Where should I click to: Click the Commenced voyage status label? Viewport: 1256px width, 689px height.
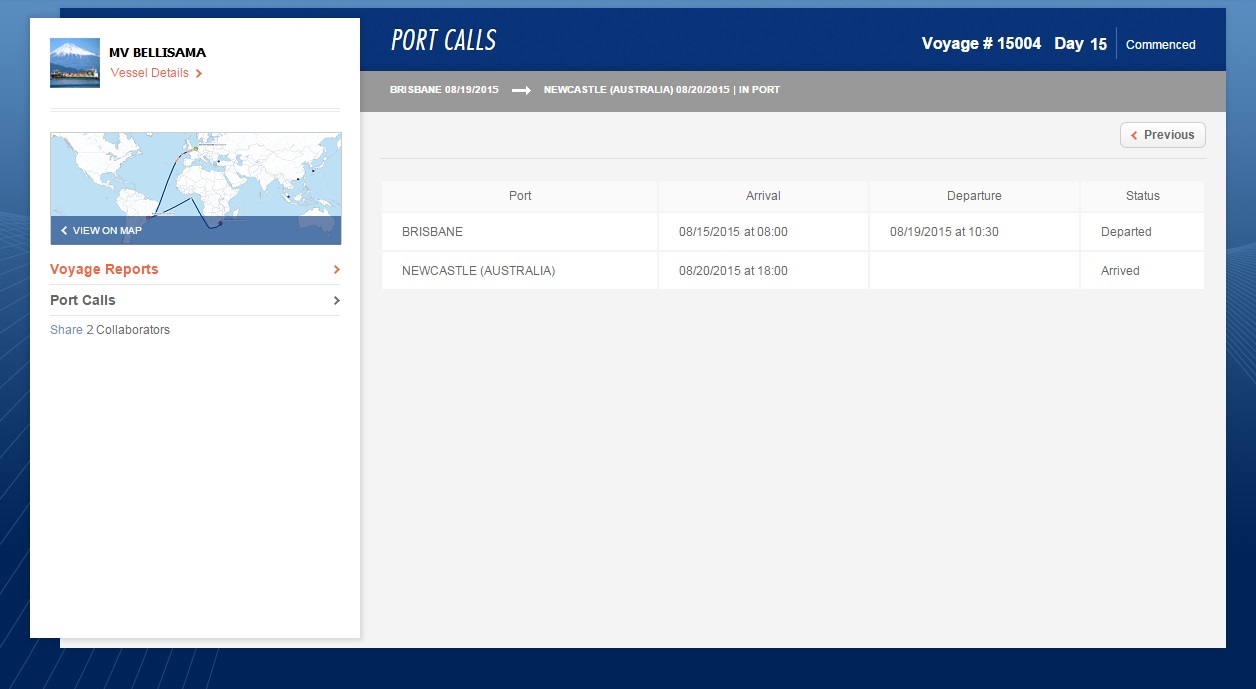click(x=1160, y=44)
